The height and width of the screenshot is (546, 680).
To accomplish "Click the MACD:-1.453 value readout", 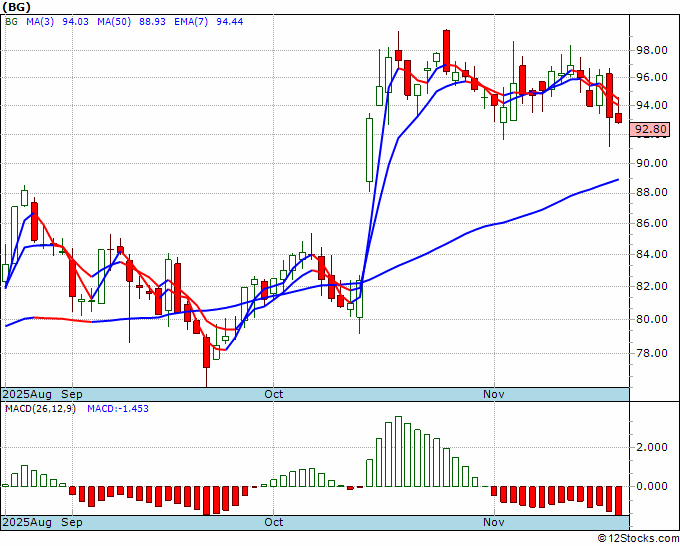I will coord(118,409).
